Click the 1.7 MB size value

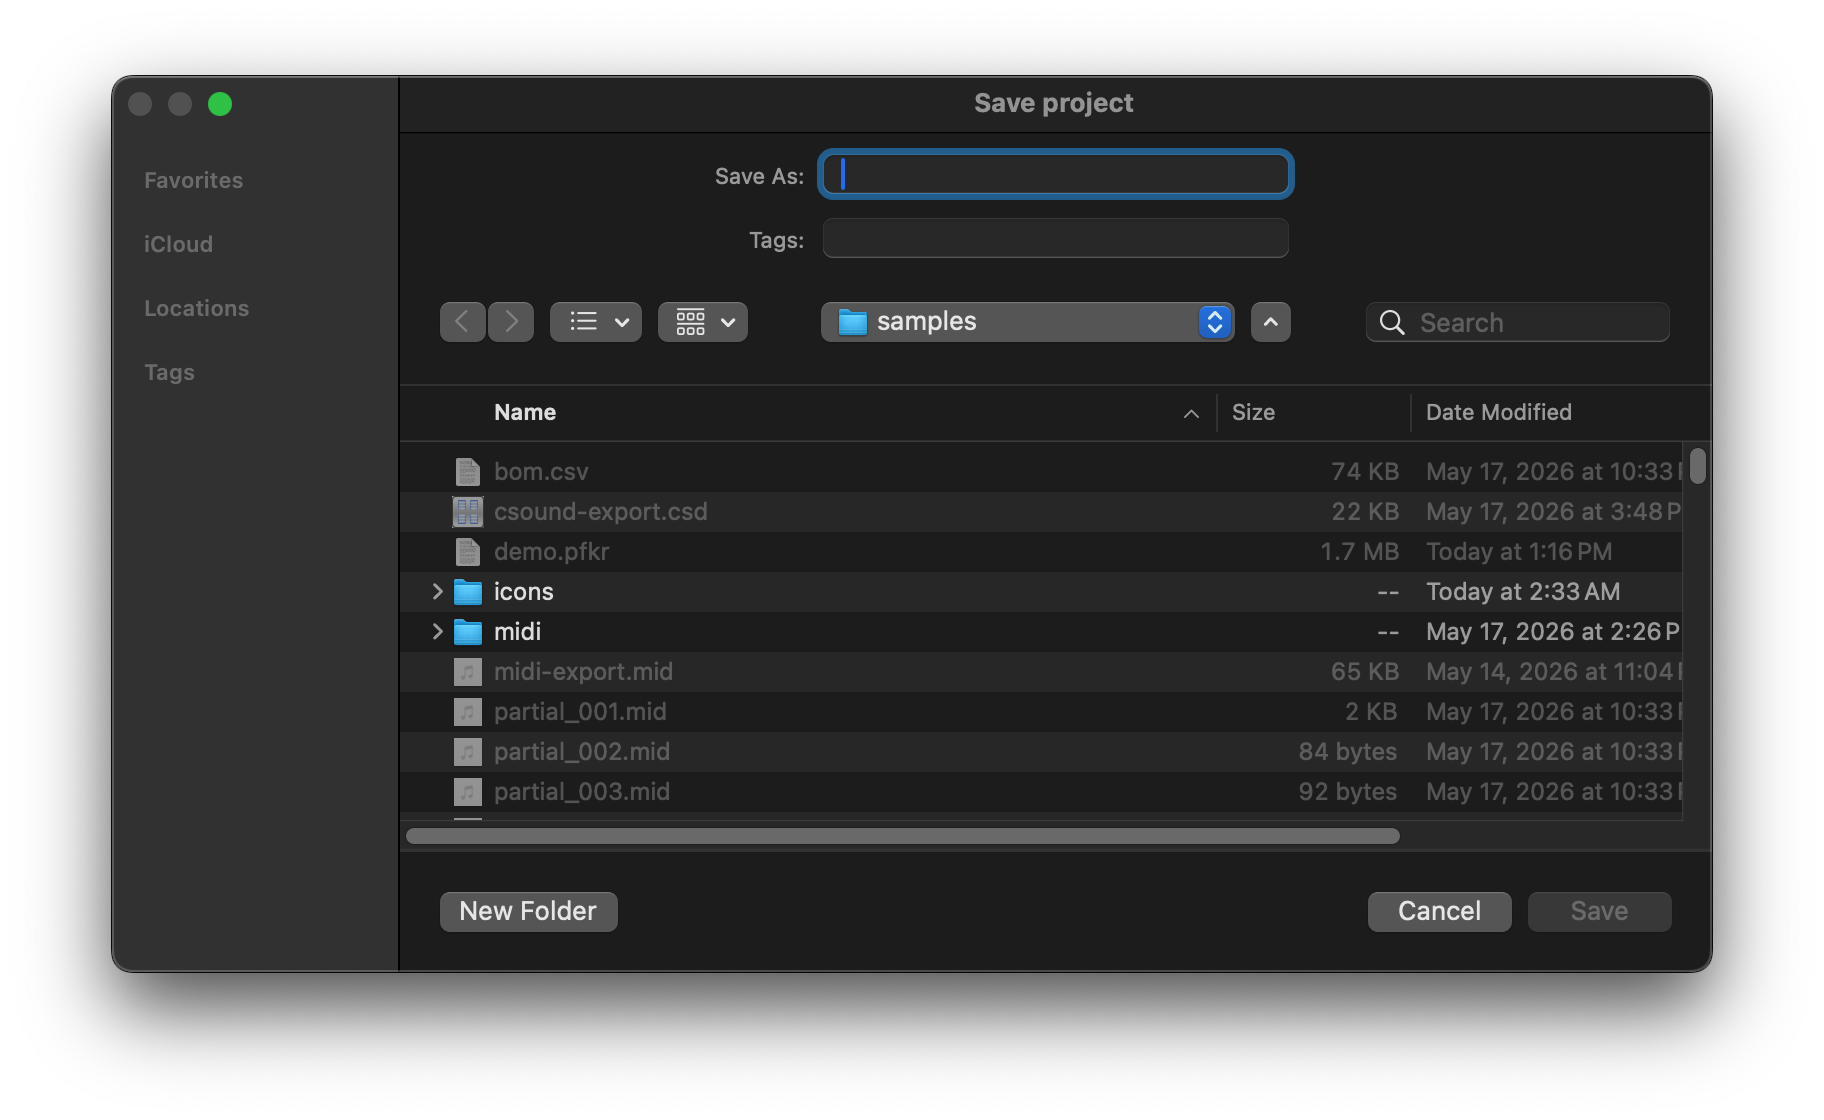tap(1359, 551)
